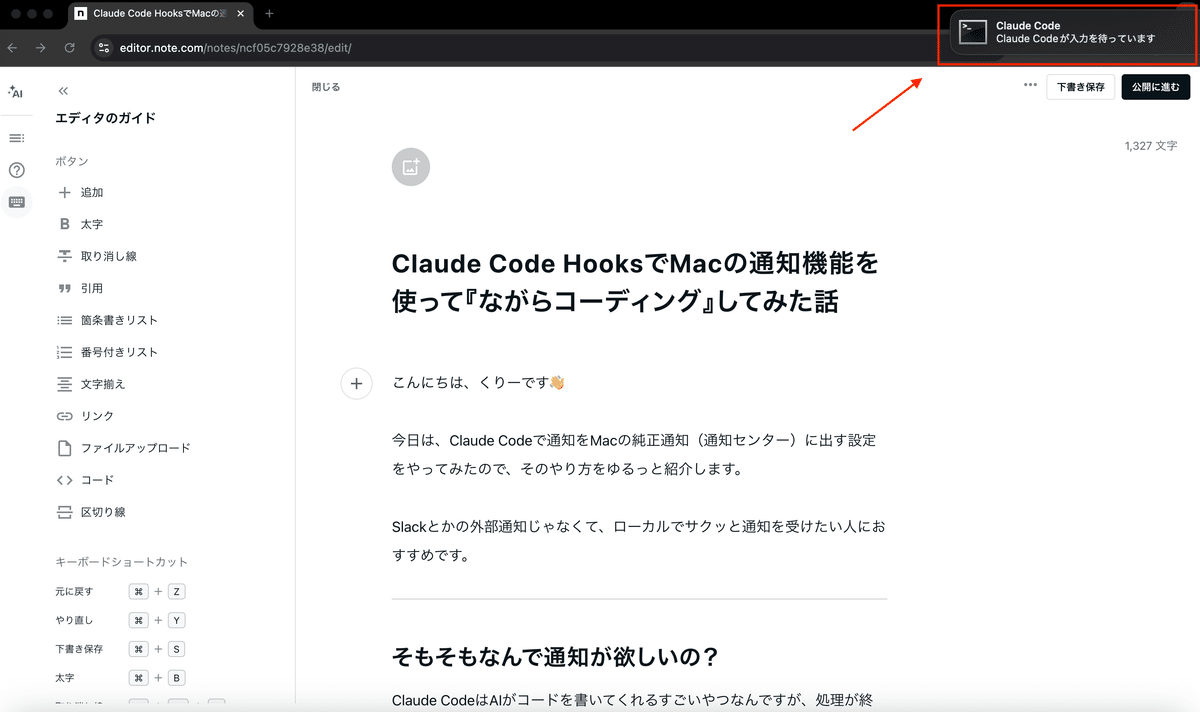Toggle 取り消し線 strikethrough formatting
The image size is (1200, 712).
point(64,256)
